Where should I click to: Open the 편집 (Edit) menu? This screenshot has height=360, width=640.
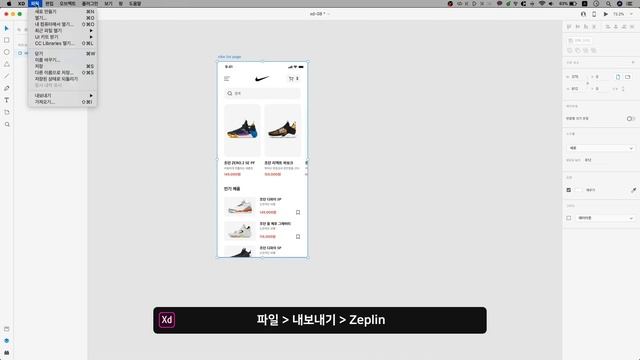[49, 4]
